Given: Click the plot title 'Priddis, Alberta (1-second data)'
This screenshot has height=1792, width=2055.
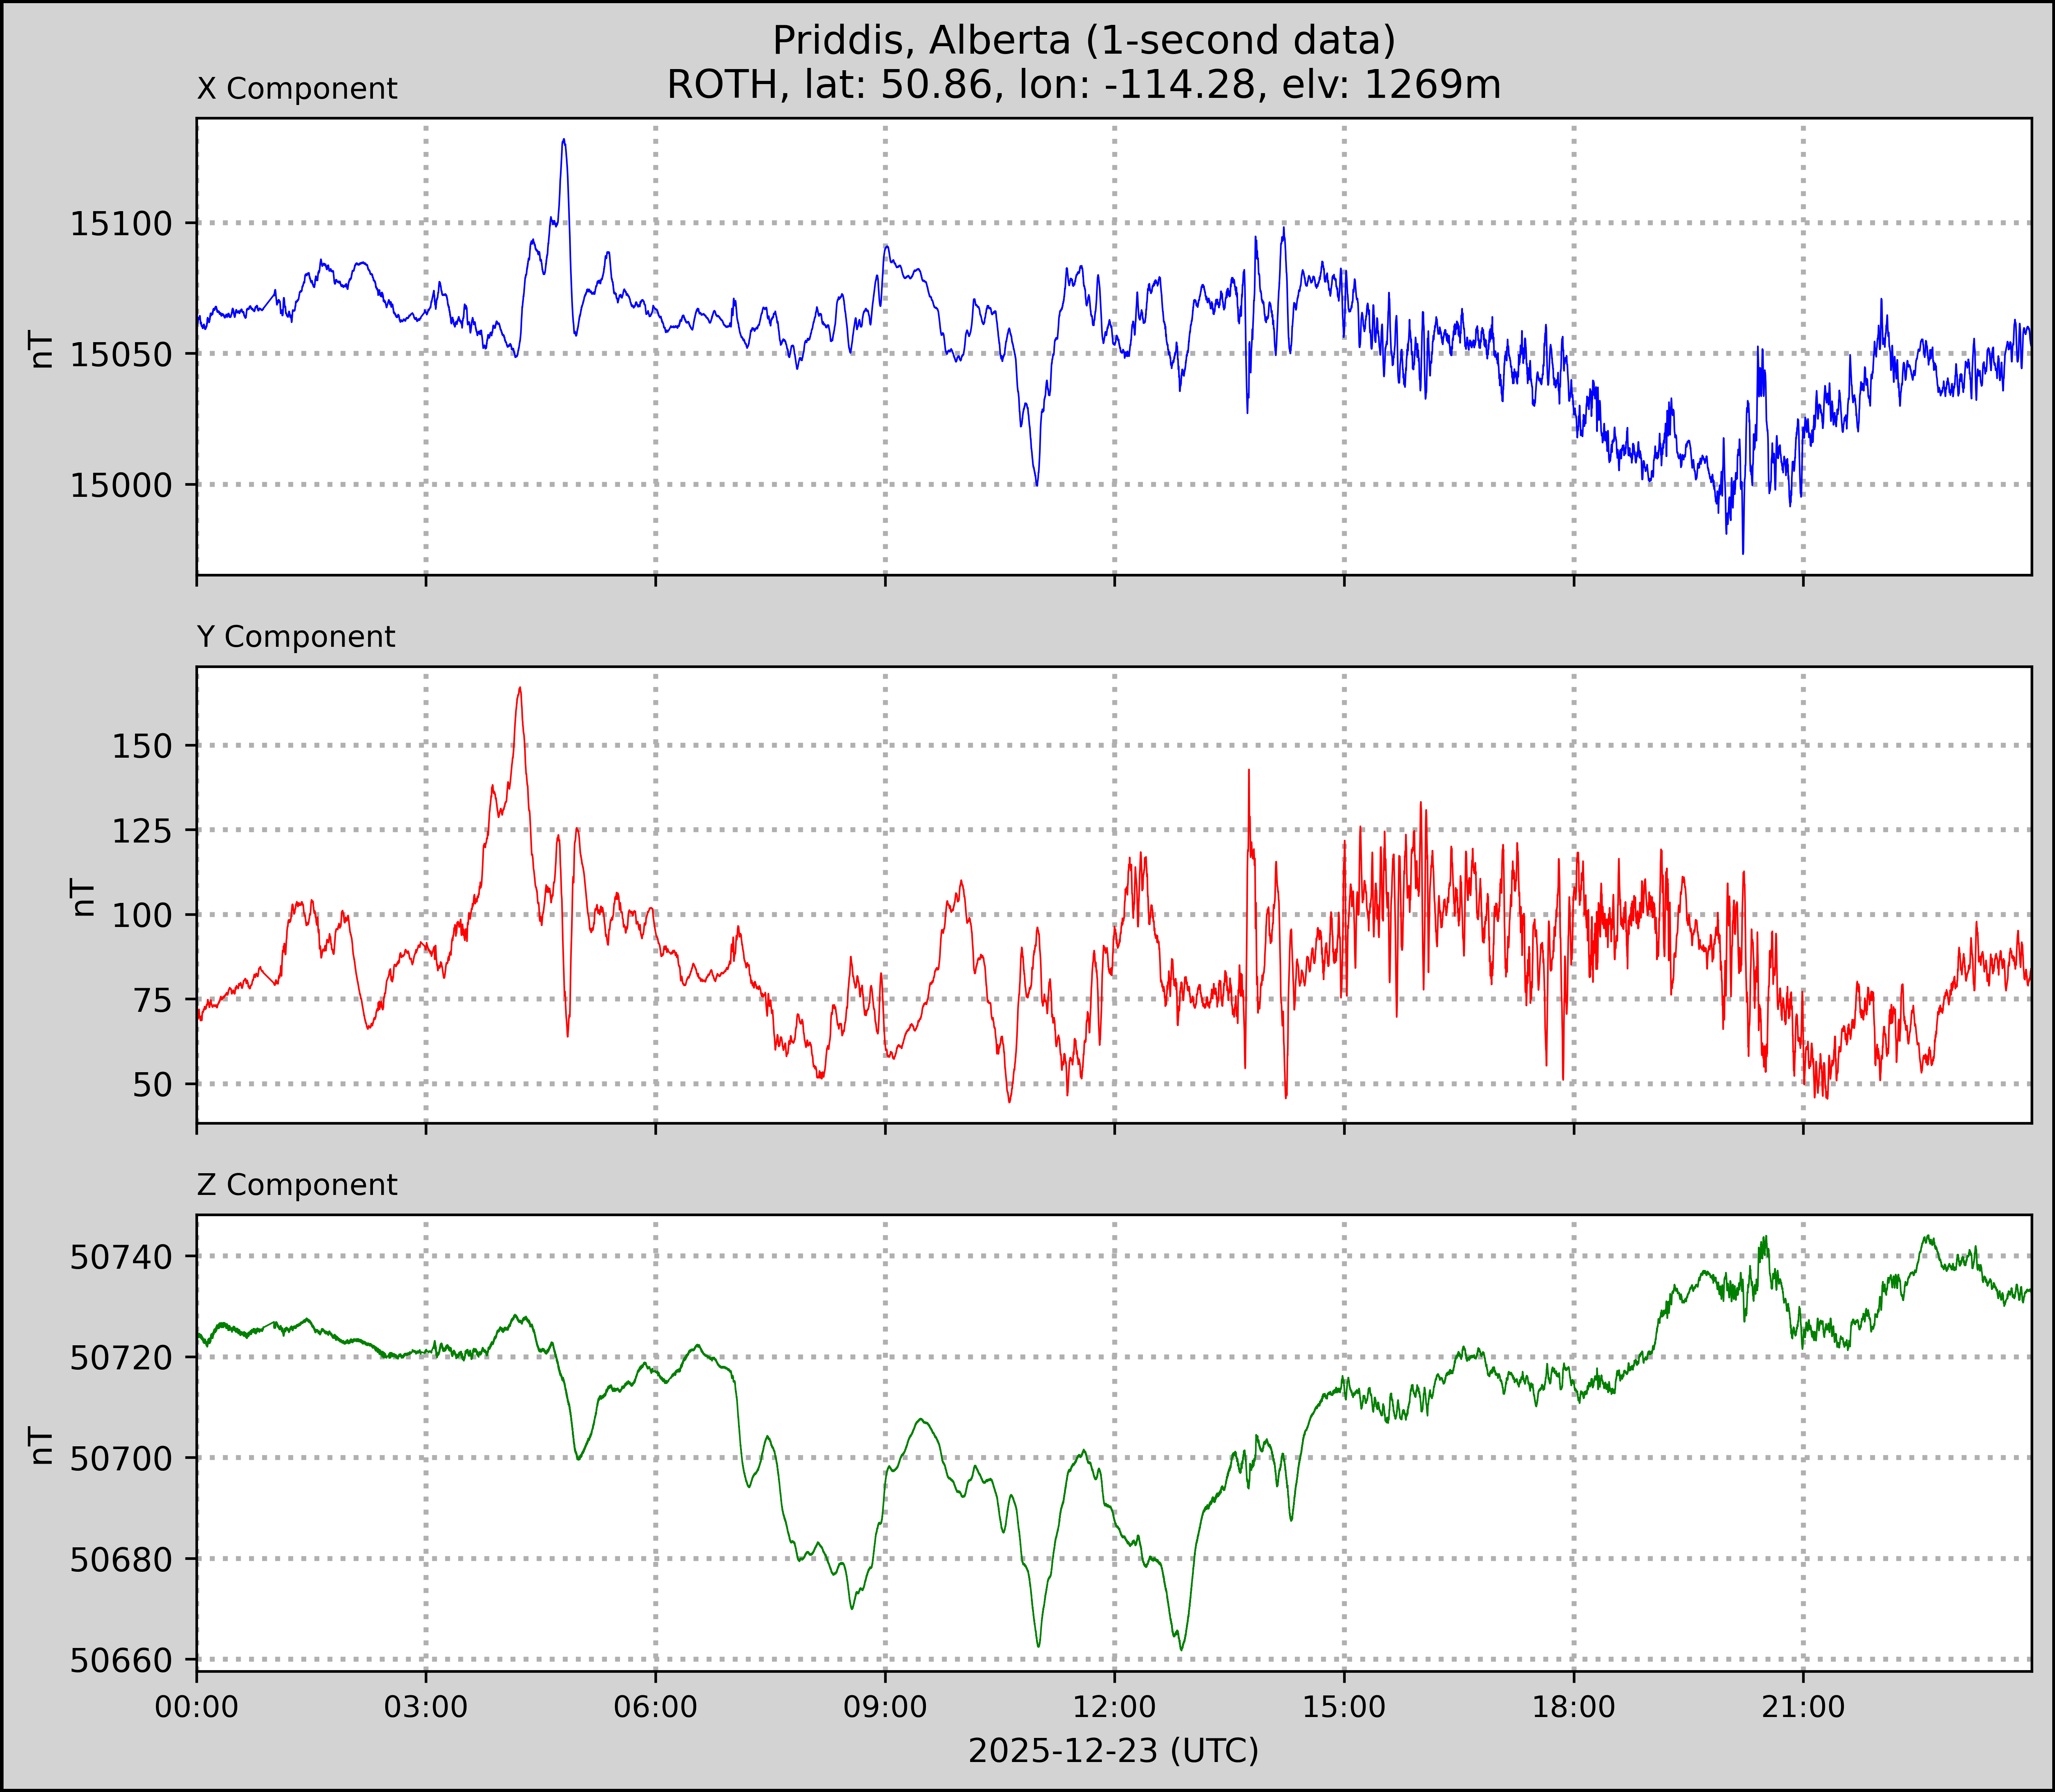Looking at the screenshot, I should point(1084,41).
